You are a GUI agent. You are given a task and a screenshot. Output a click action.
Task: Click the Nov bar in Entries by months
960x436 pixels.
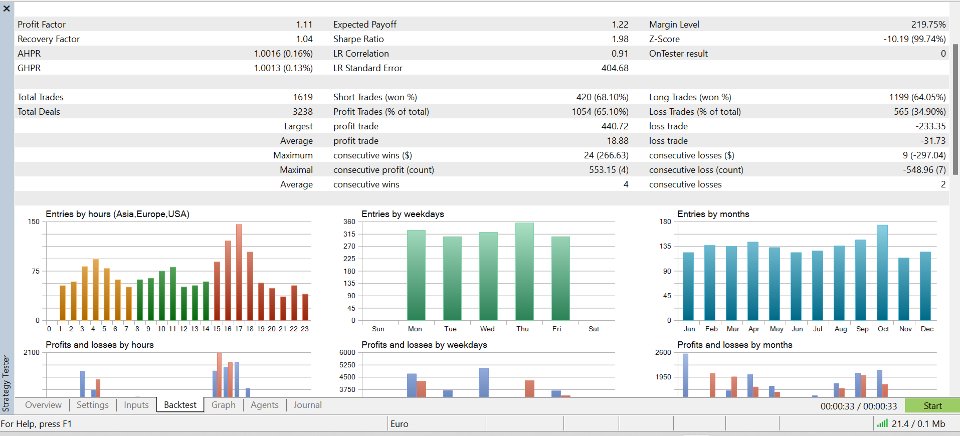[x=904, y=289]
